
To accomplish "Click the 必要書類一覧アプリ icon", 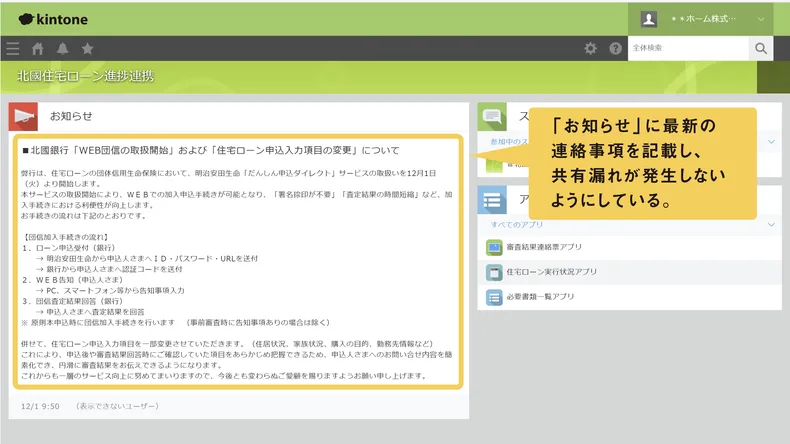I will (494, 297).
